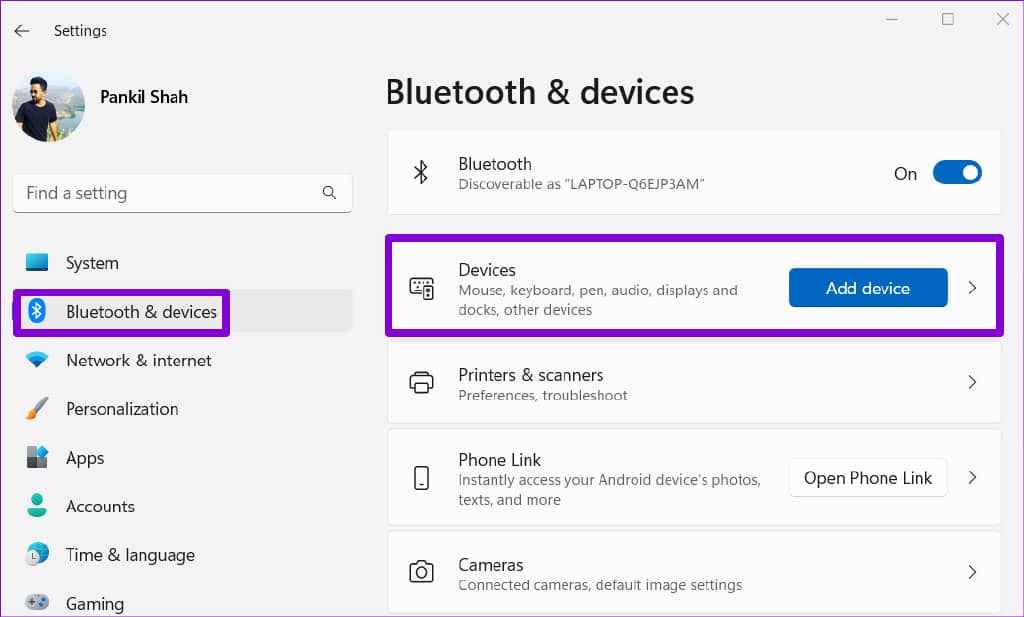Expand the Devices settings row
This screenshot has width=1024, height=617.
971,286
